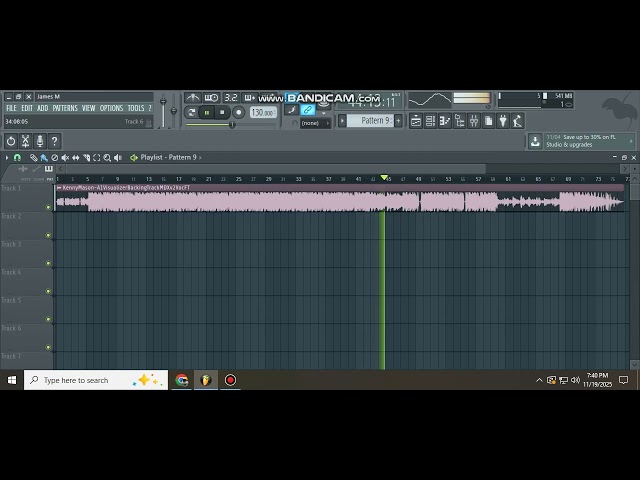Screen dimensions: 640x480
Task: Toggle the overdub/blend recording icon
Action: point(249,98)
